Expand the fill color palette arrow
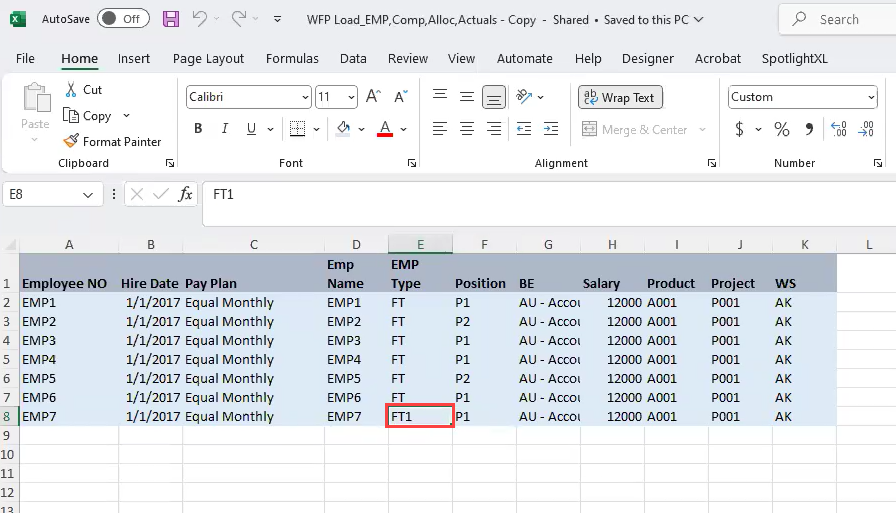This screenshot has width=896, height=513. coord(361,129)
